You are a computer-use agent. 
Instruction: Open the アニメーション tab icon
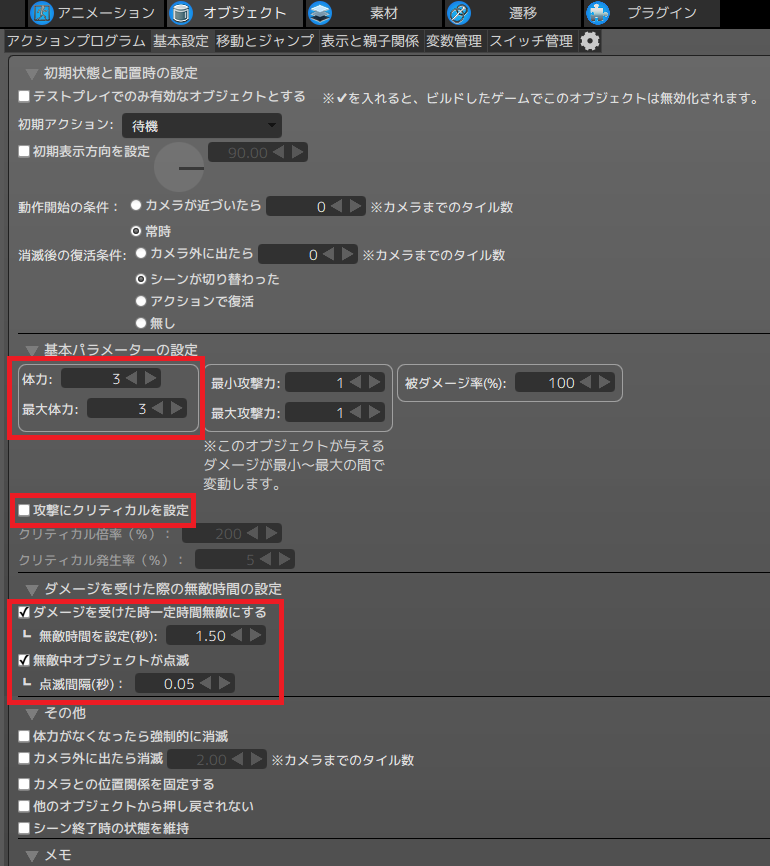coord(41,13)
